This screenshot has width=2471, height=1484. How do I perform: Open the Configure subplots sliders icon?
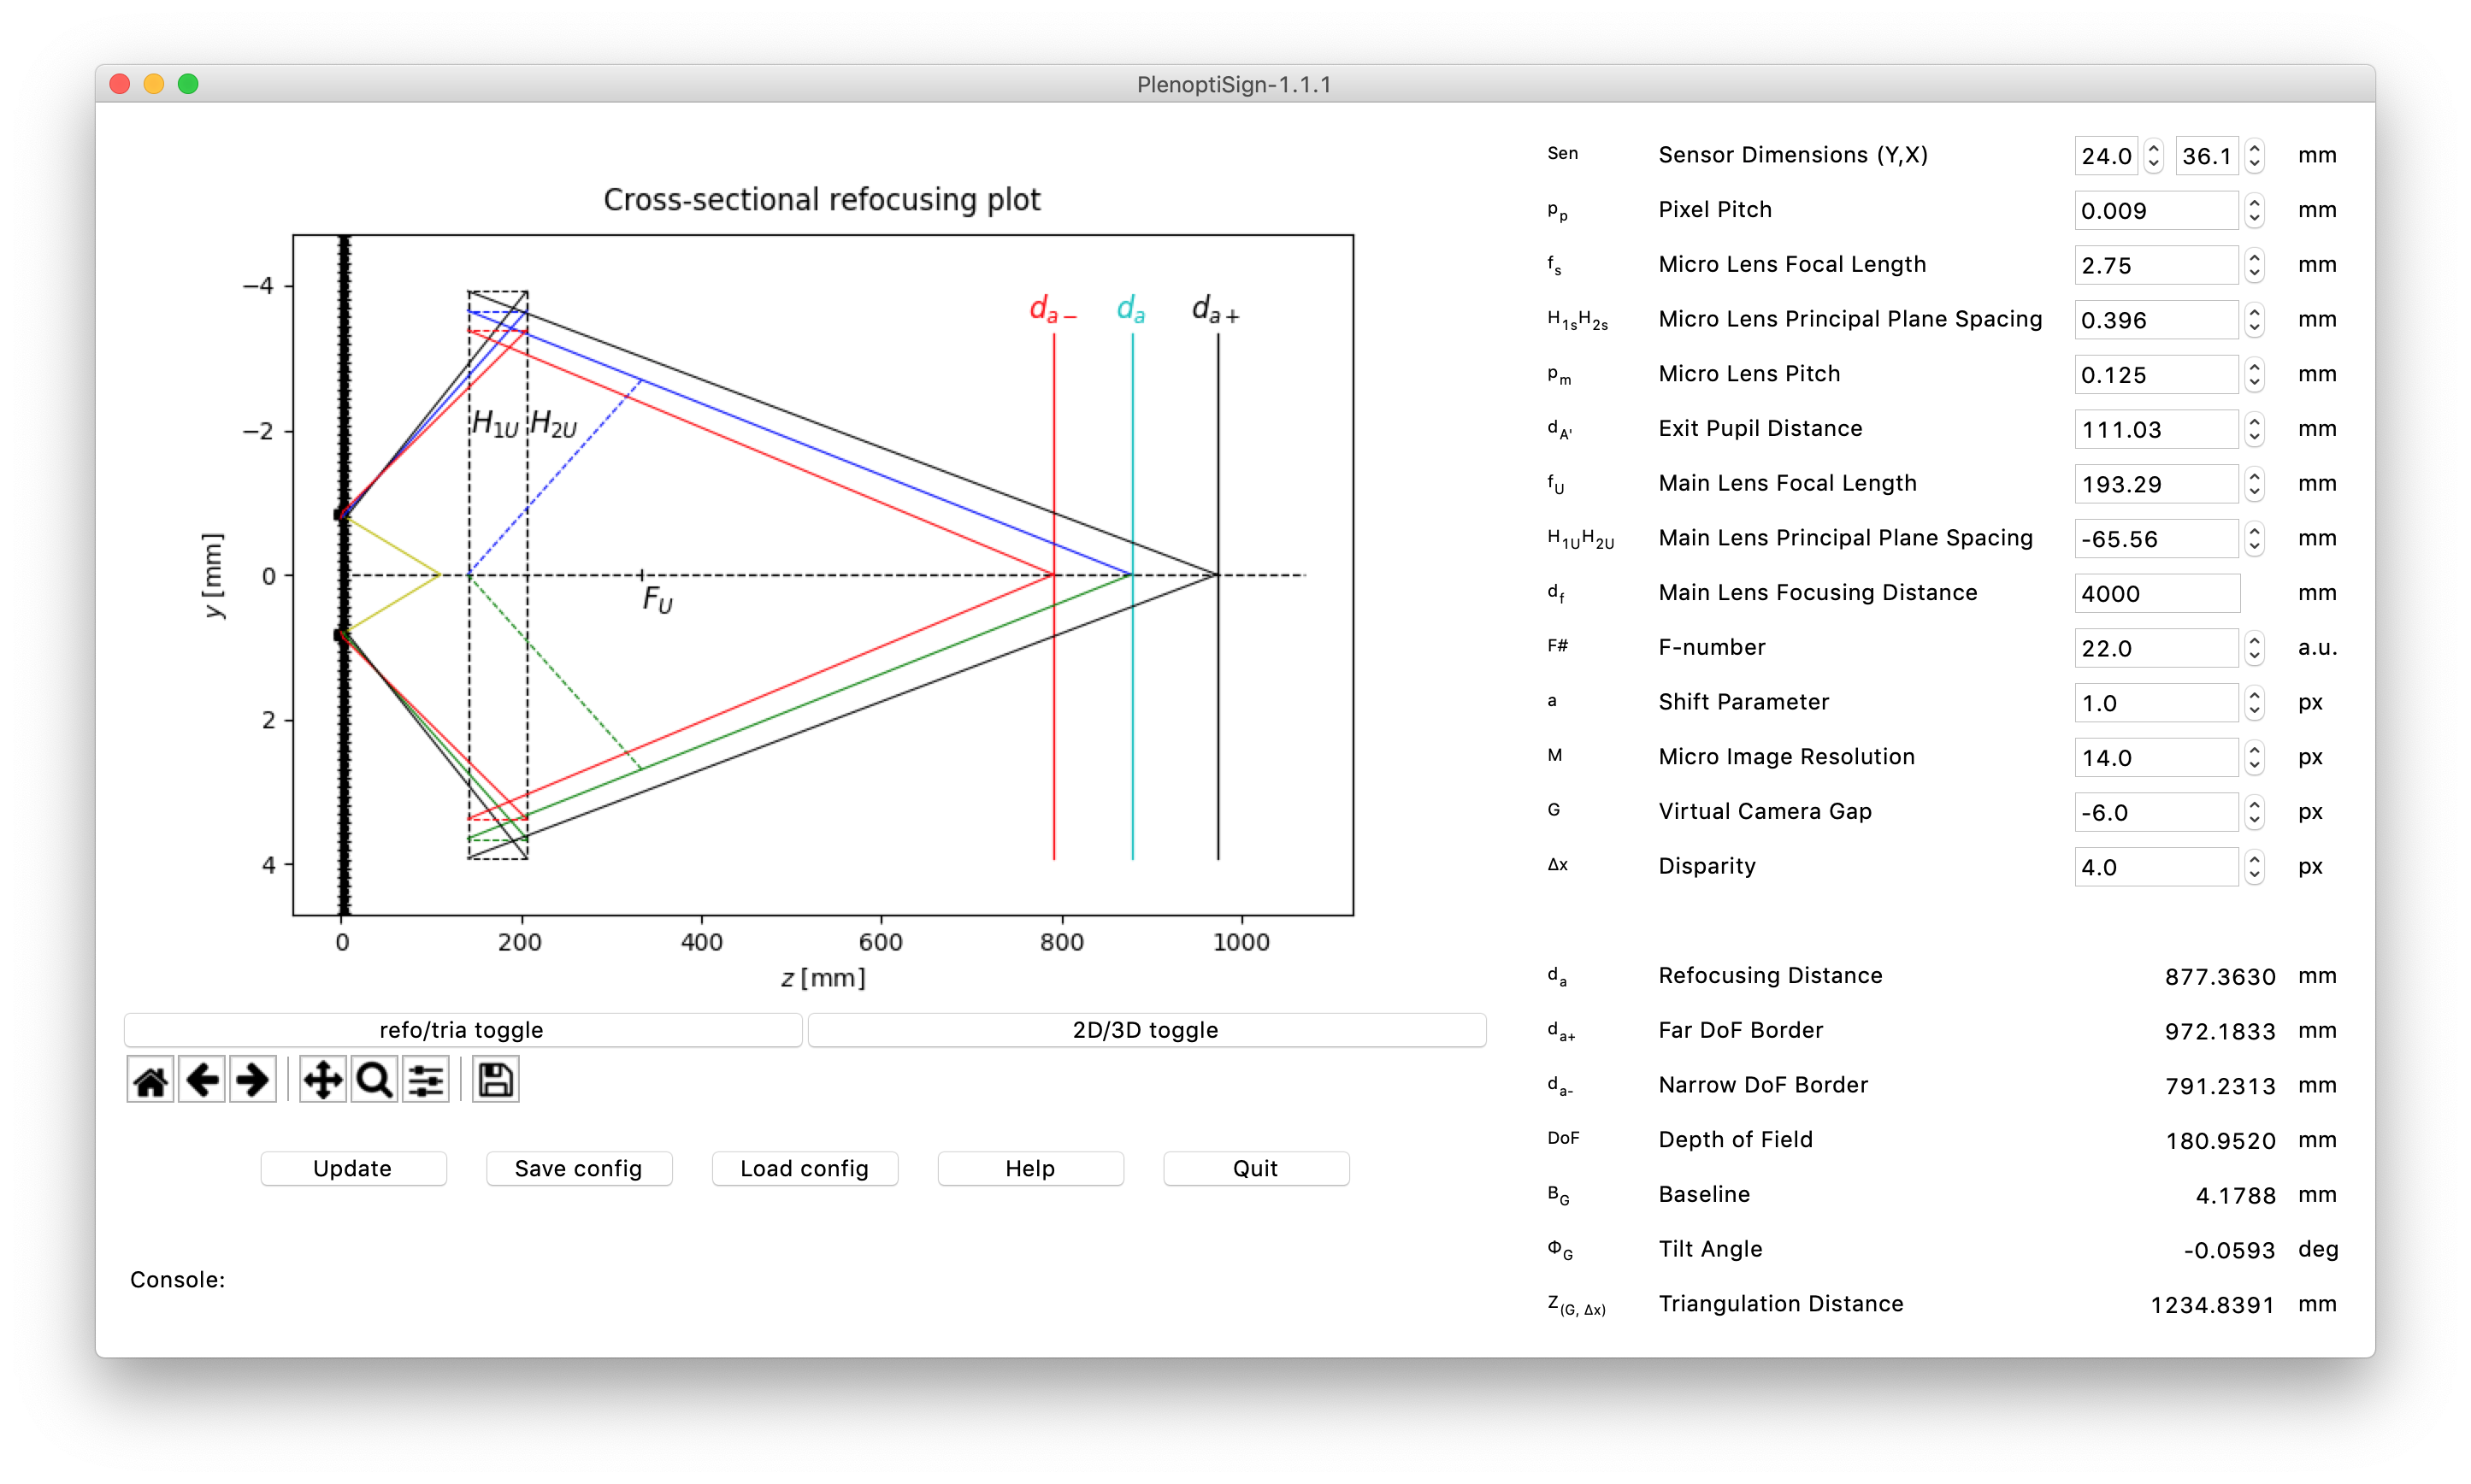[426, 1080]
